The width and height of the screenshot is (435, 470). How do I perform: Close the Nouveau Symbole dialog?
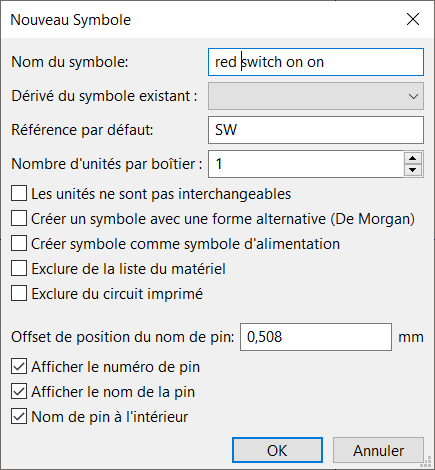point(413,19)
